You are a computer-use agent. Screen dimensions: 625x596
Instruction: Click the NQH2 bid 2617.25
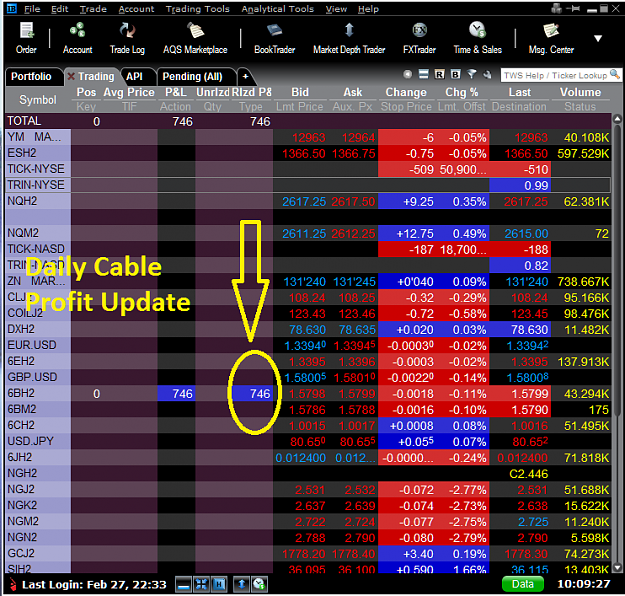[x=304, y=201]
